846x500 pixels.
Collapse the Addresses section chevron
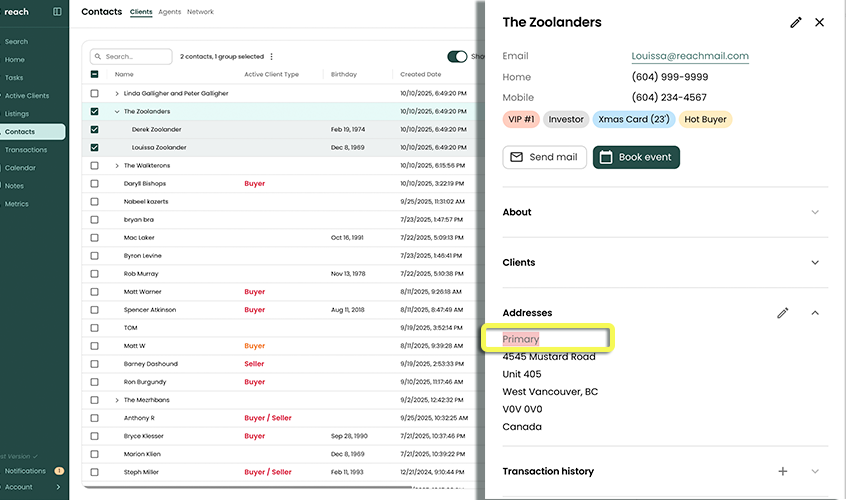[x=815, y=313]
